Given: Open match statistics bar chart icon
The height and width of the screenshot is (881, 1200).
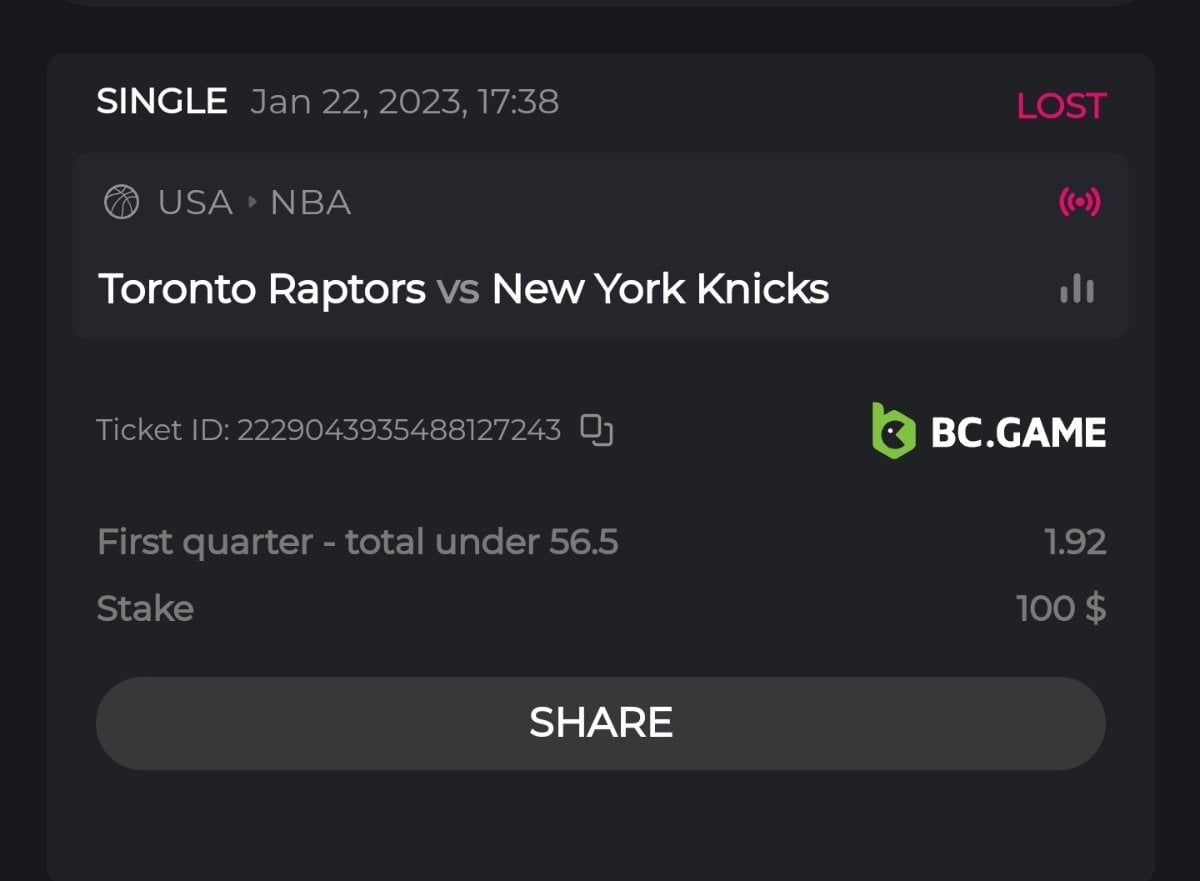Looking at the screenshot, I should click(1077, 290).
